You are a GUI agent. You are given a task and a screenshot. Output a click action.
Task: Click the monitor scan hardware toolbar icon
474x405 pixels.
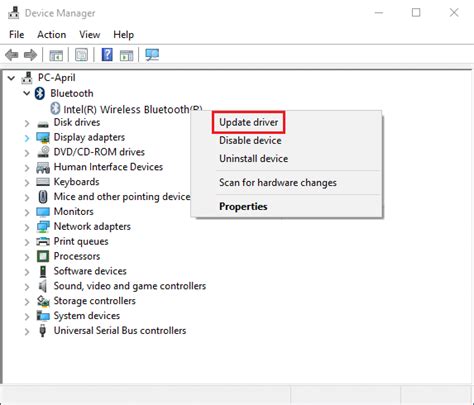[152, 55]
